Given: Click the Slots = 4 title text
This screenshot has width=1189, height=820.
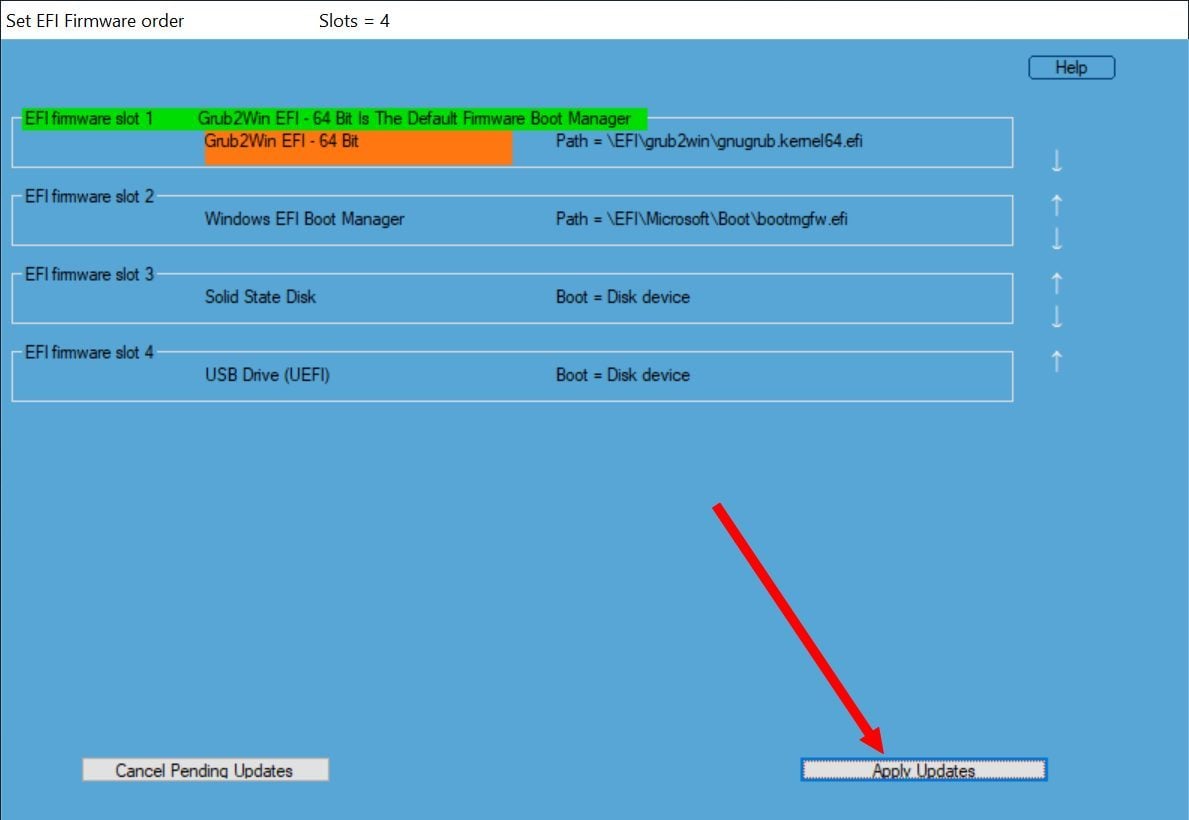Looking at the screenshot, I should (x=354, y=20).
